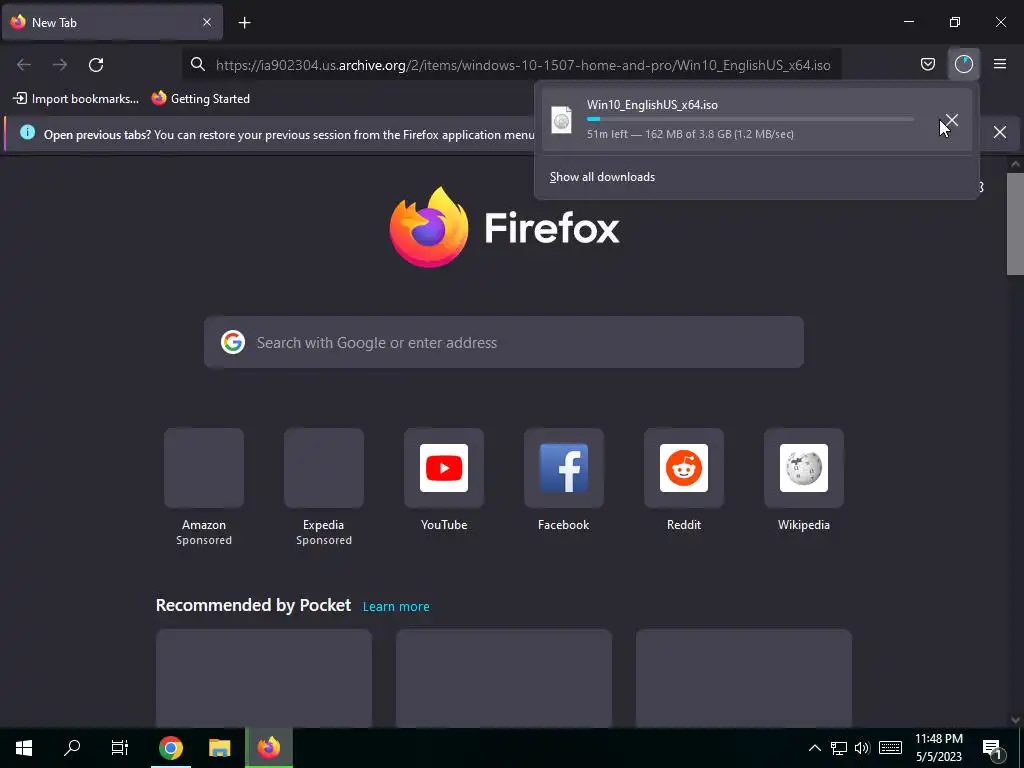Click Show all downloads

pyautogui.click(x=602, y=177)
